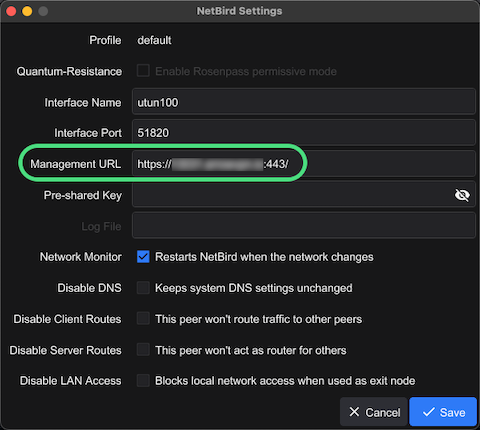480x430 pixels.
Task: Check the Disable Client Routes box
Action: point(143,319)
